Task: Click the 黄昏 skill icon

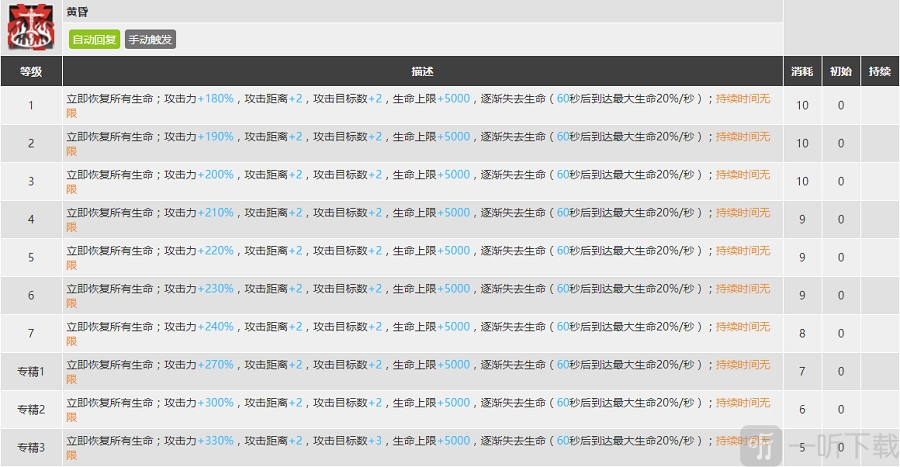Action: pyautogui.click(x=31, y=27)
